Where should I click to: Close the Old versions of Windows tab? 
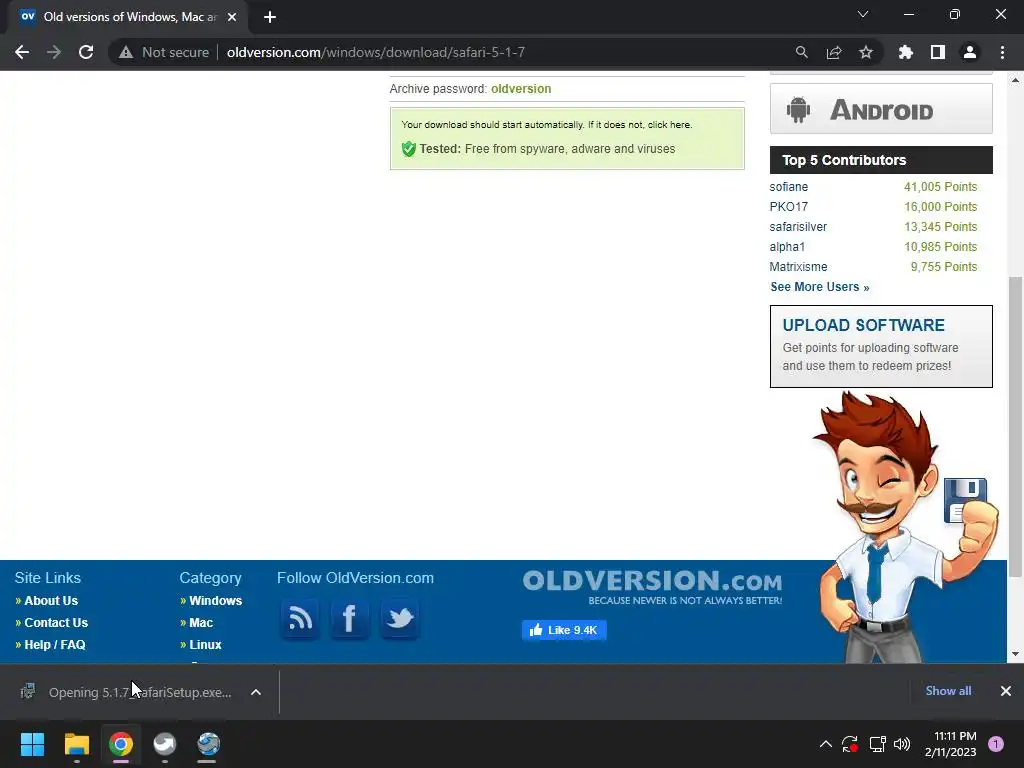(232, 17)
